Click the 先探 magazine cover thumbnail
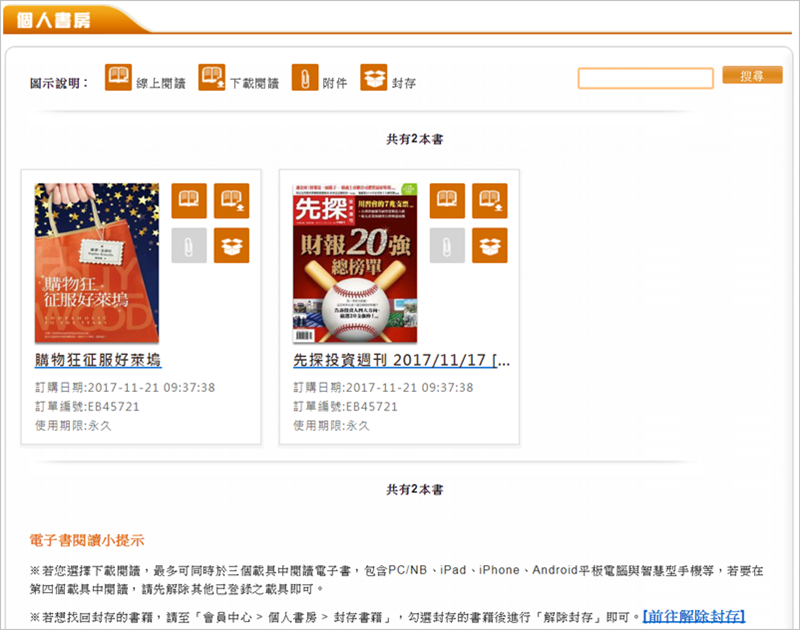800x630 pixels. click(355, 263)
